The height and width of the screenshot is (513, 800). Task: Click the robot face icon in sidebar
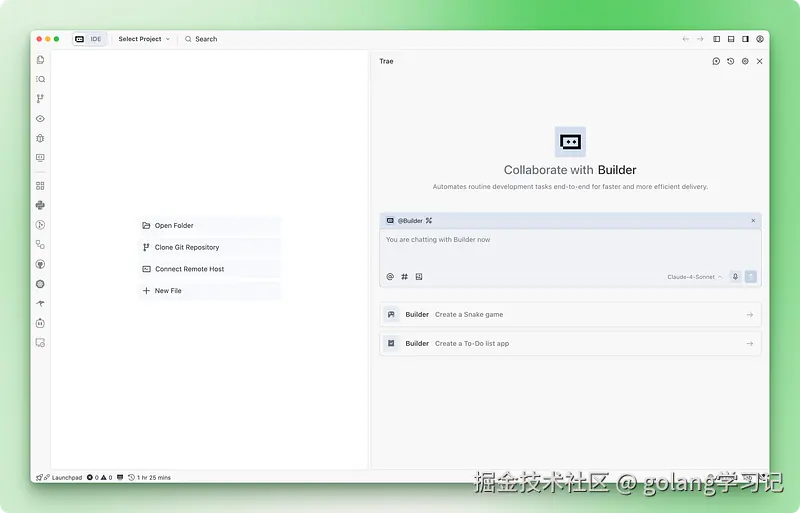[x=40, y=323]
